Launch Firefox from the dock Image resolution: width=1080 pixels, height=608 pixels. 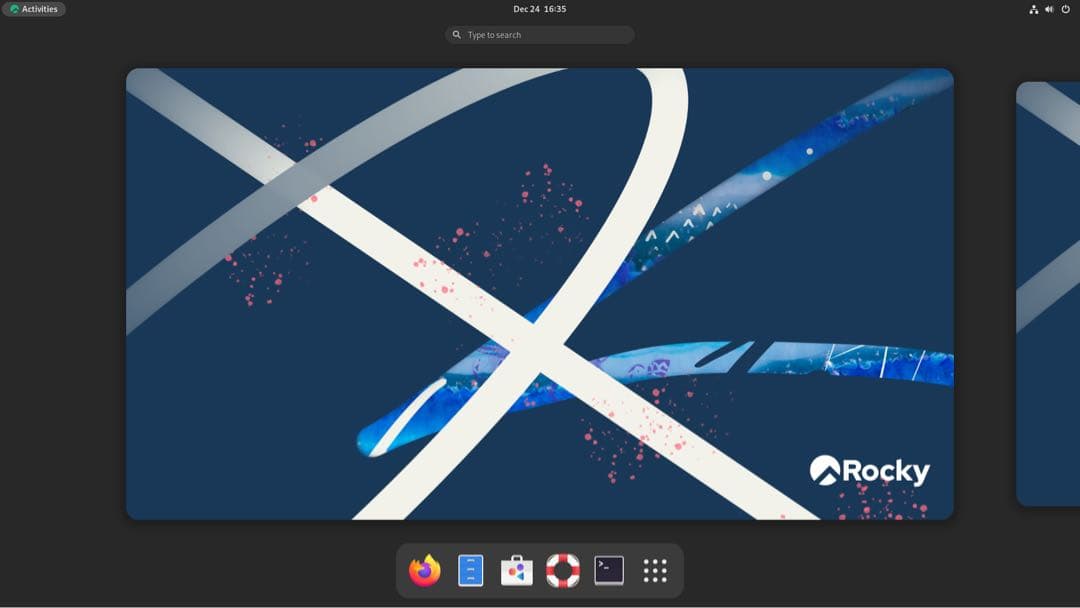click(x=424, y=571)
